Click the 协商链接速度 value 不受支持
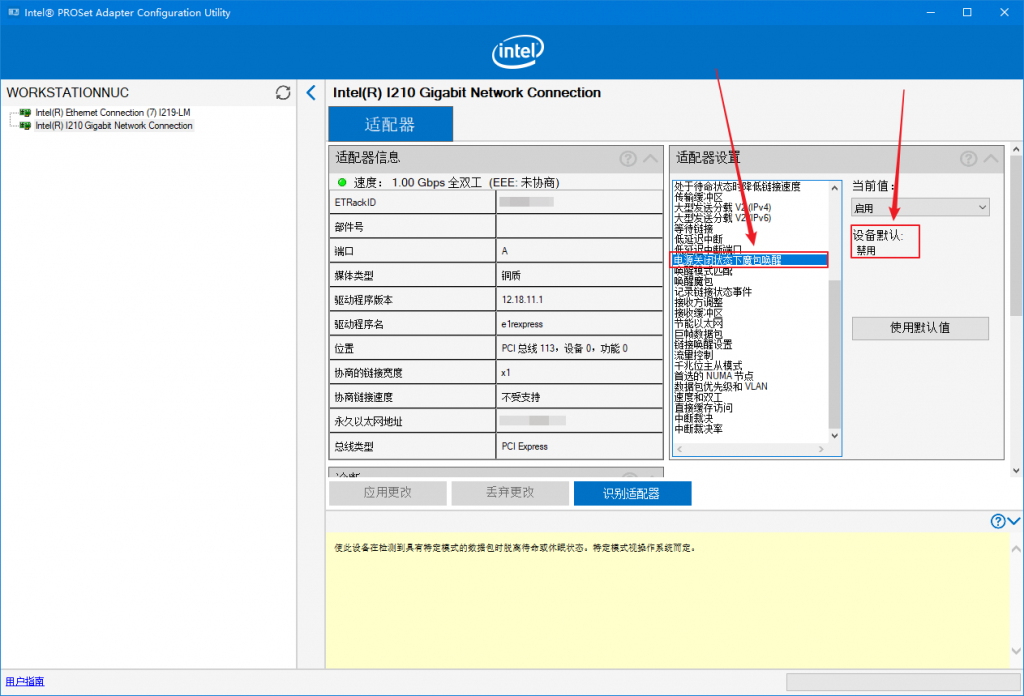The height and width of the screenshot is (696, 1024). tap(520, 397)
